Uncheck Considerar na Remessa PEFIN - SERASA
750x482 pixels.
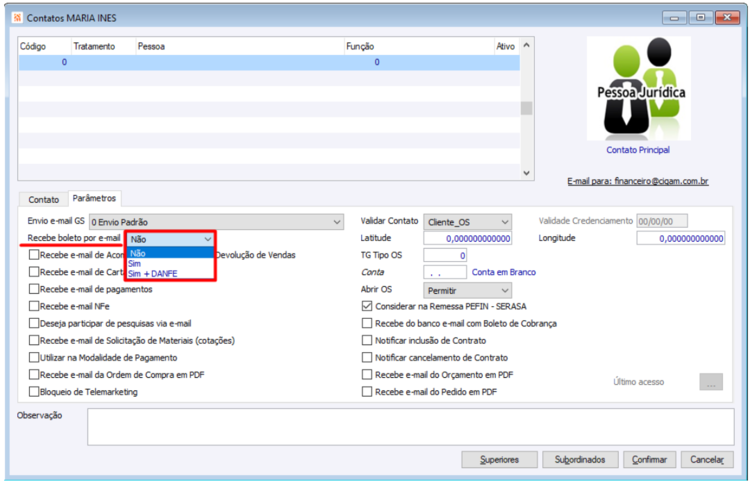[x=367, y=306]
